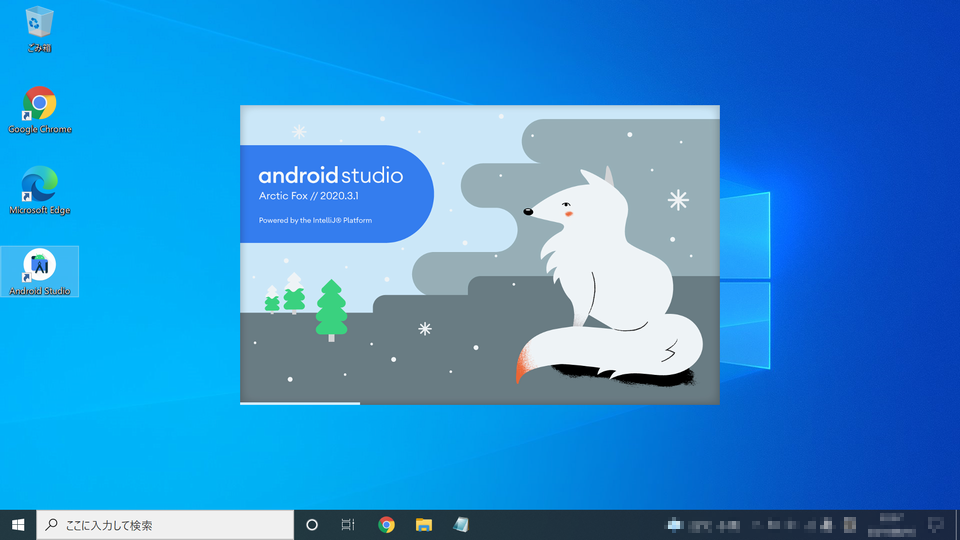960x540 pixels.
Task: Open Cortana circle button on taskbar
Action: click(x=312, y=525)
